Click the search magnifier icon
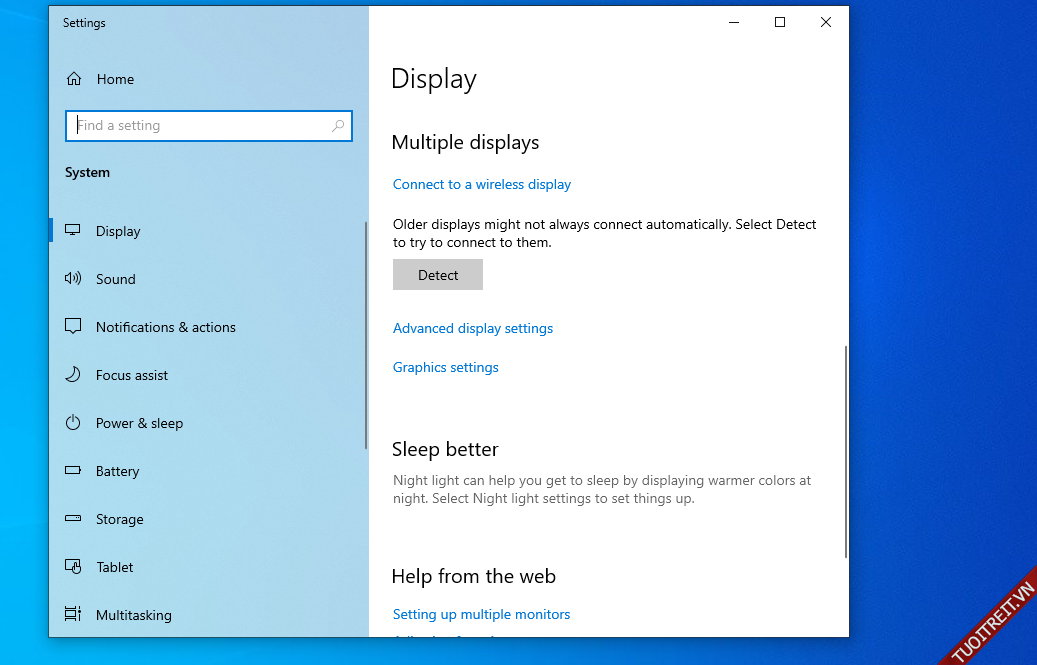Viewport: 1037px width, 665px height. 338,126
